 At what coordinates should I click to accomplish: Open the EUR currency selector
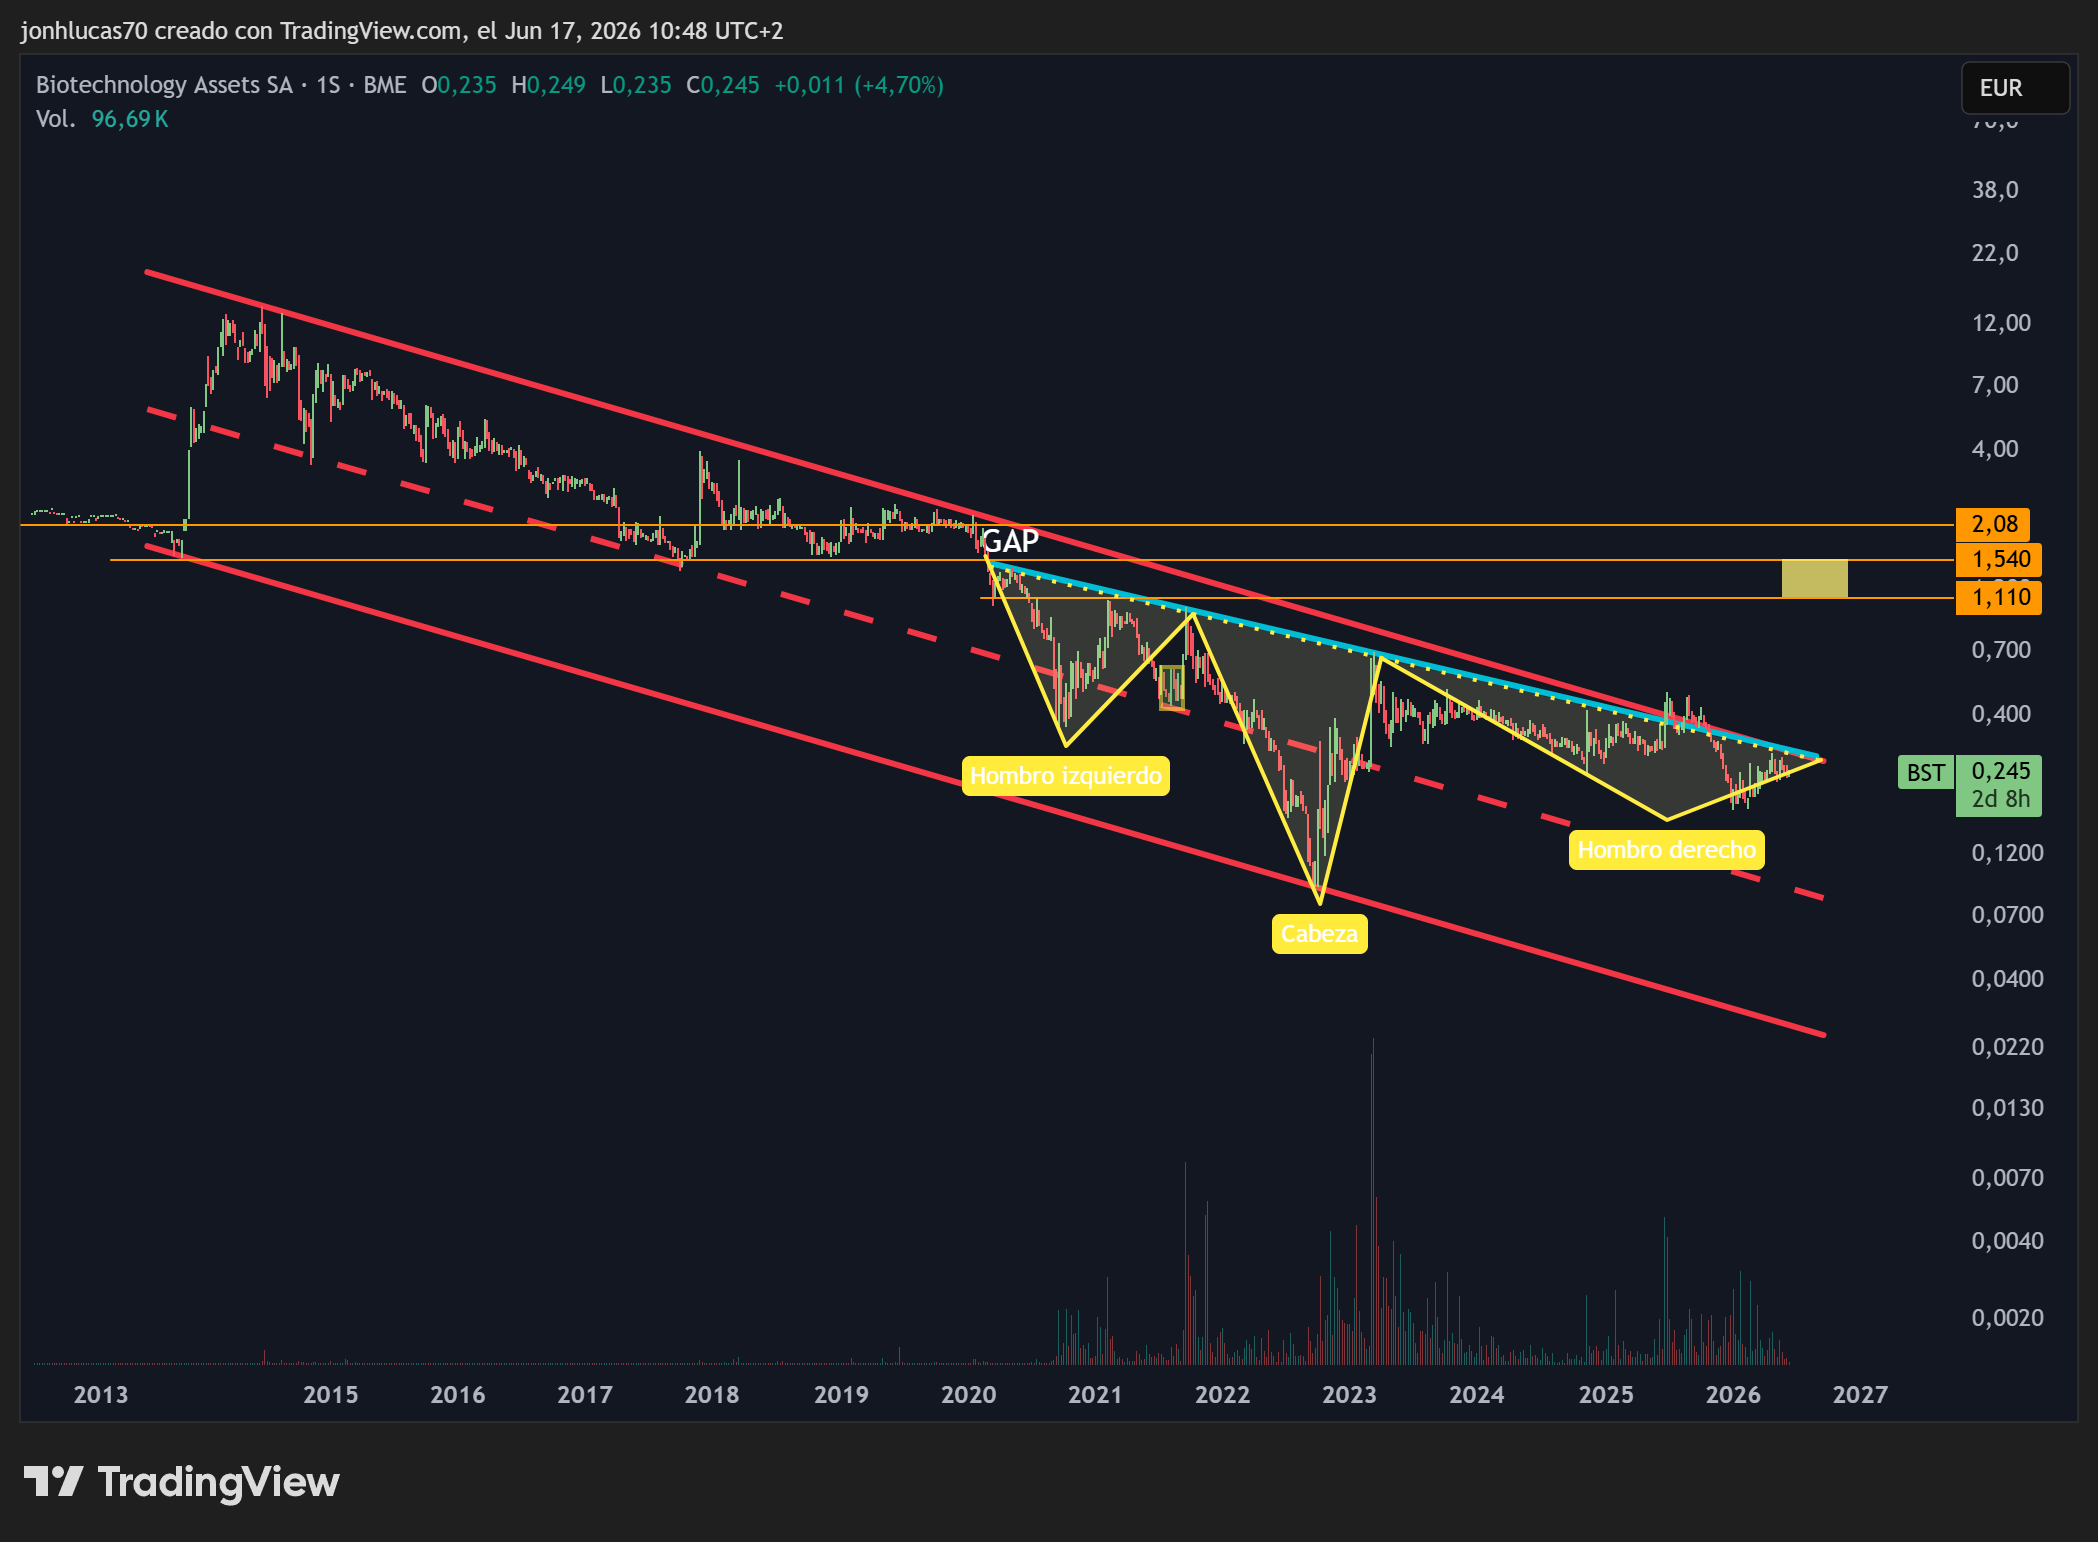(2015, 88)
